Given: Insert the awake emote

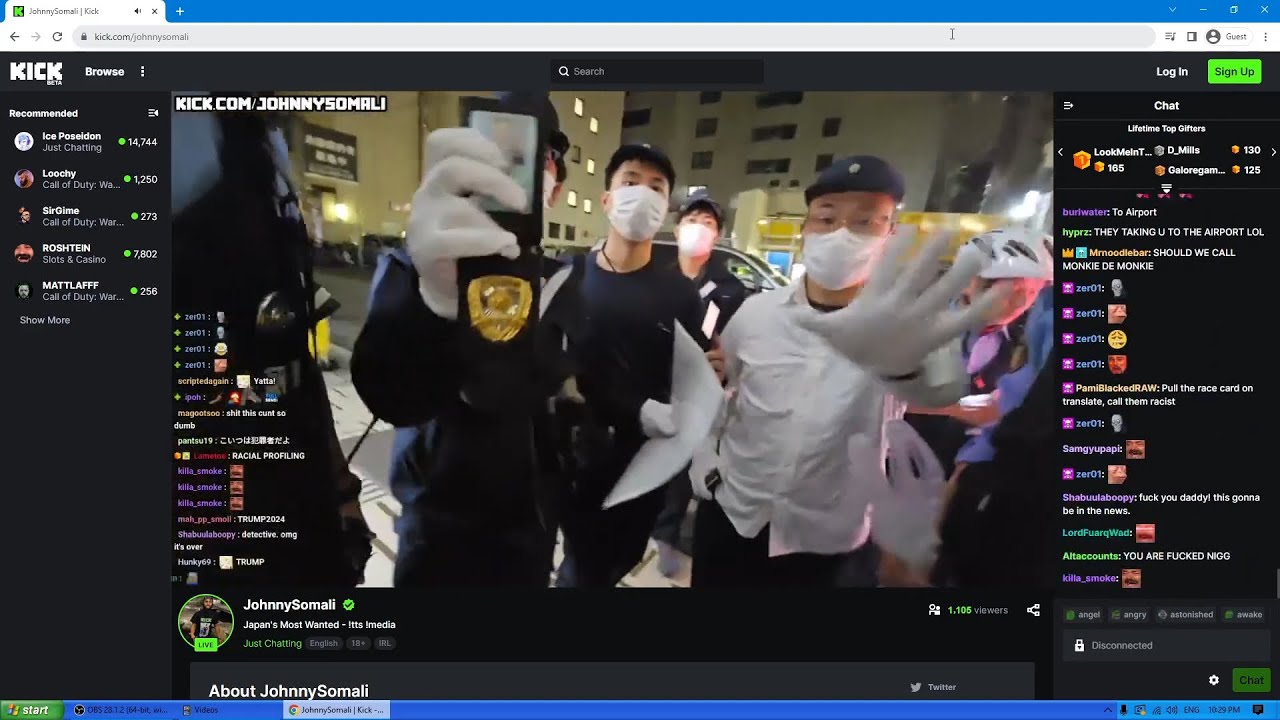Looking at the screenshot, I should tap(1245, 615).
